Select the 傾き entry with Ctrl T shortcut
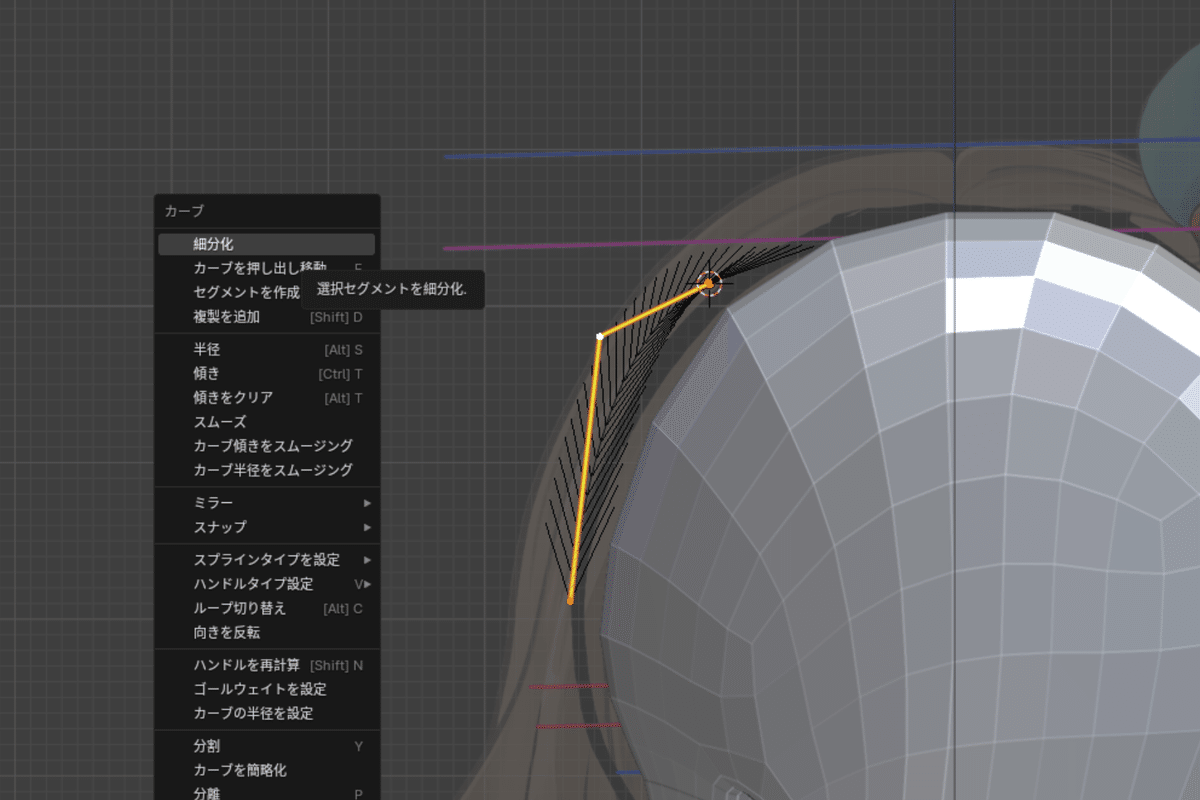The width and height of the screenshot is (1200, 800). click(x=266, y=374)
